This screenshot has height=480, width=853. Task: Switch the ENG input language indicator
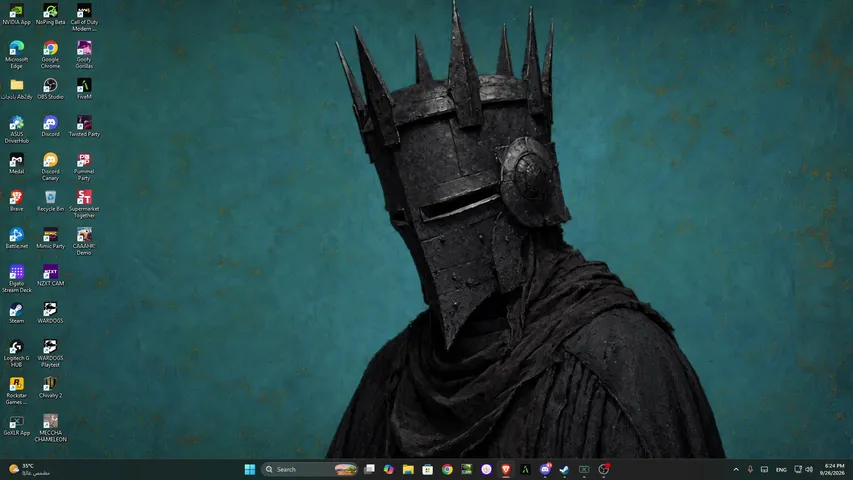781,469
